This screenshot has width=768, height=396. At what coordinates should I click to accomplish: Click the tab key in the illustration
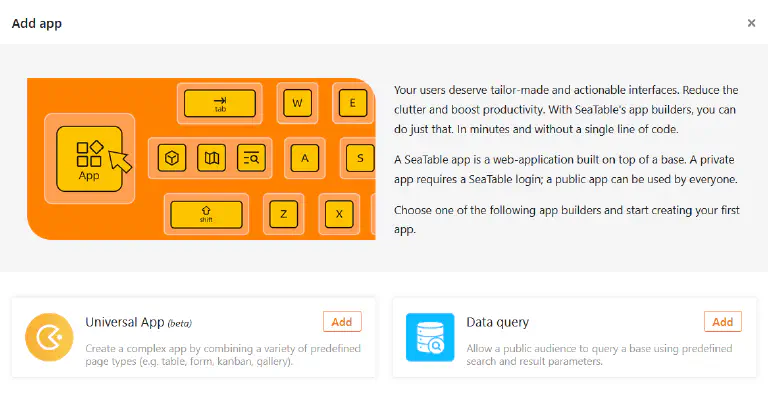click(220, 103)
